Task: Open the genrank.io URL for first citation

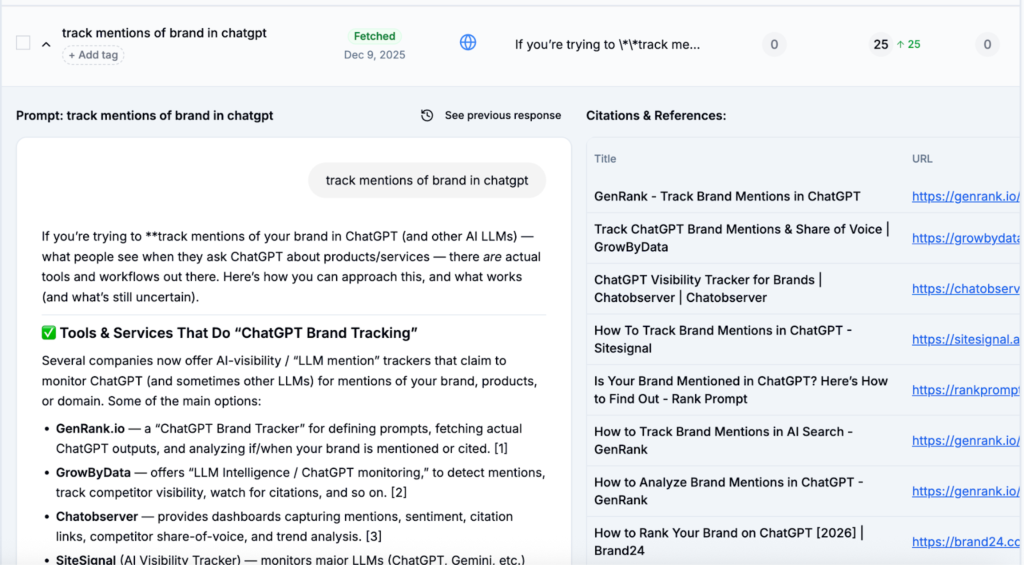Action: (x=965, y=197)
